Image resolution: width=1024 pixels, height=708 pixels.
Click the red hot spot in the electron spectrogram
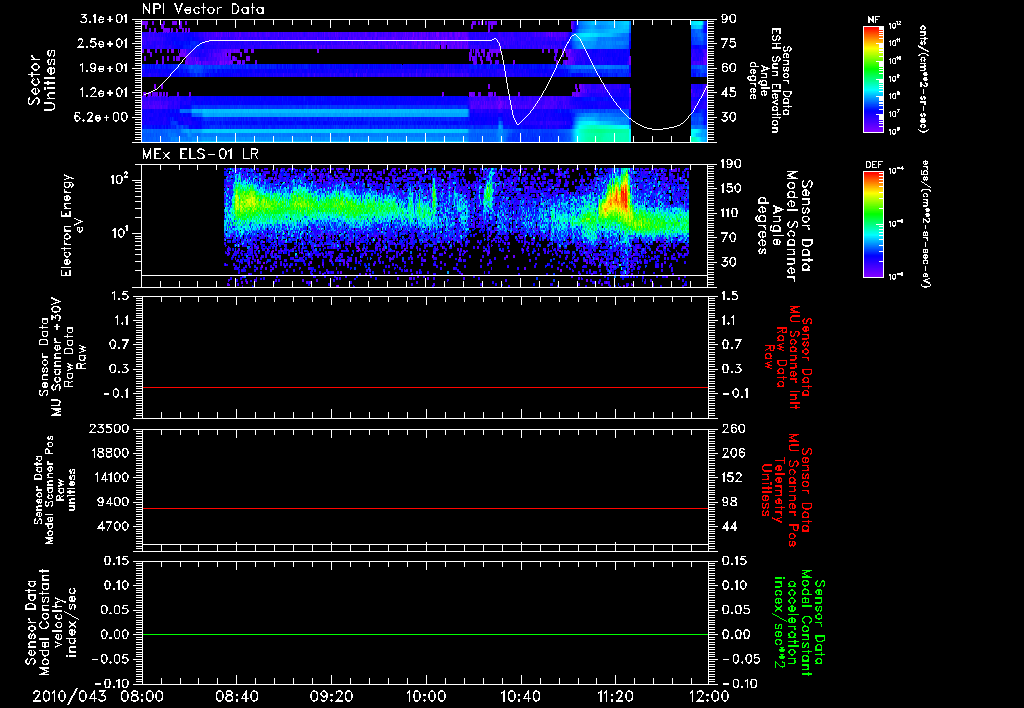point(622,195)
